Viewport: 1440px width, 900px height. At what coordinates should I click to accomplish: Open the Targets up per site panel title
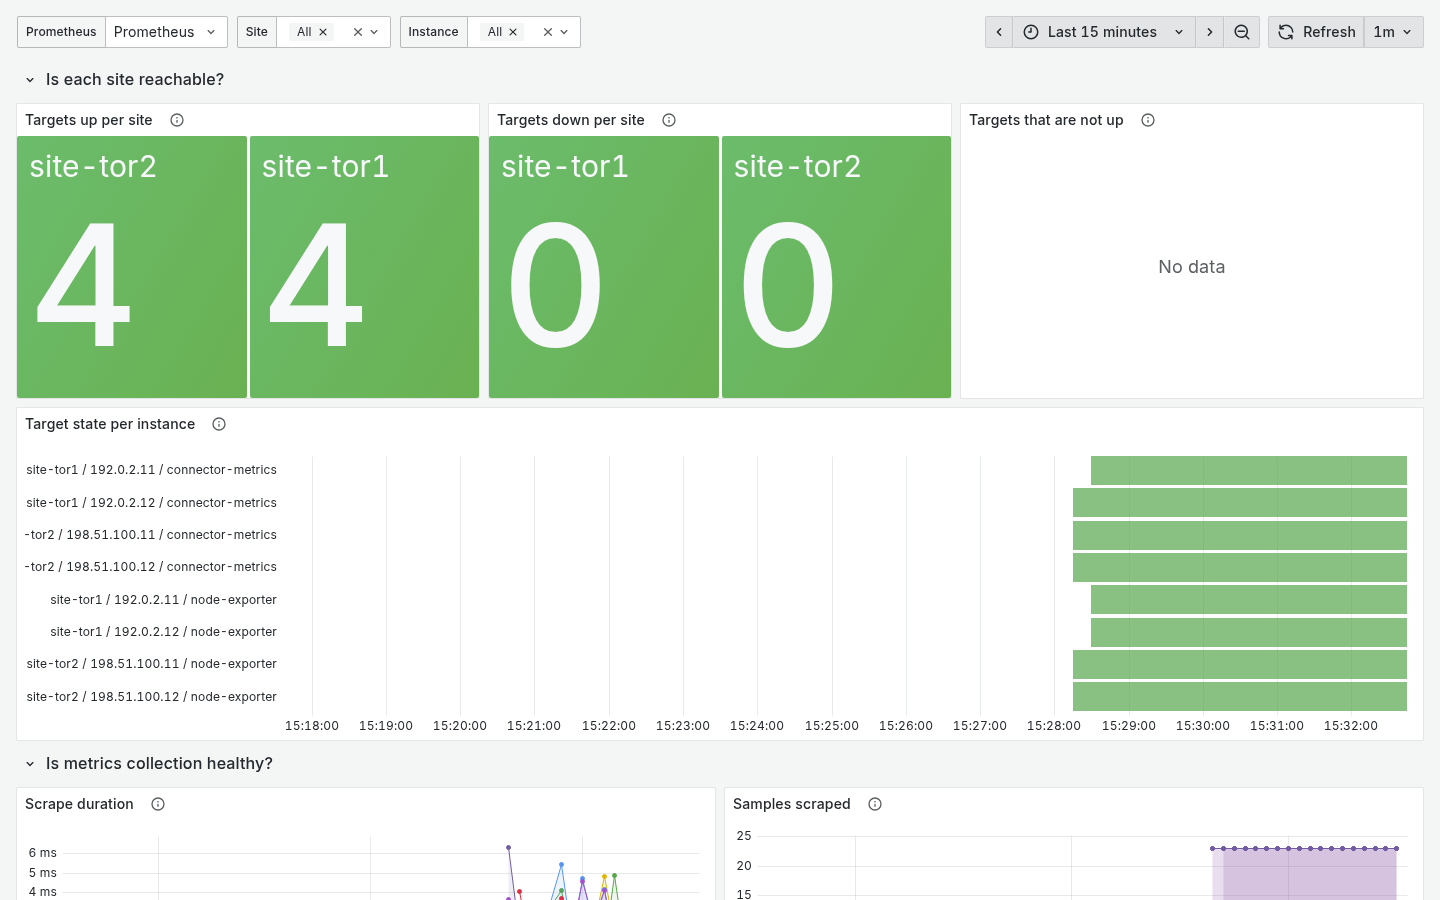[89, 120]
